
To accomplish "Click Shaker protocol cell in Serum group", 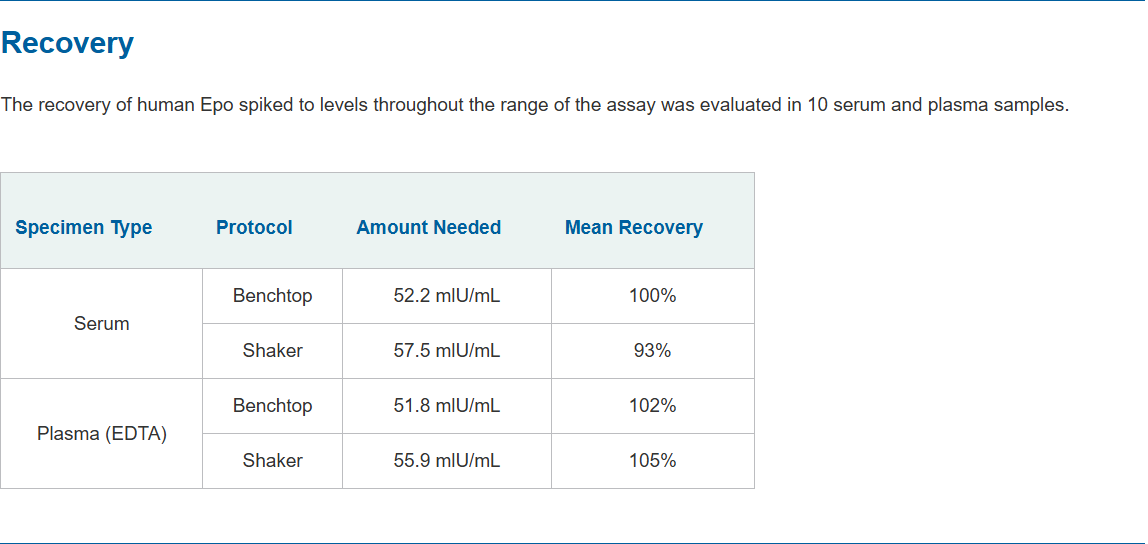I will tap(272, 351).
